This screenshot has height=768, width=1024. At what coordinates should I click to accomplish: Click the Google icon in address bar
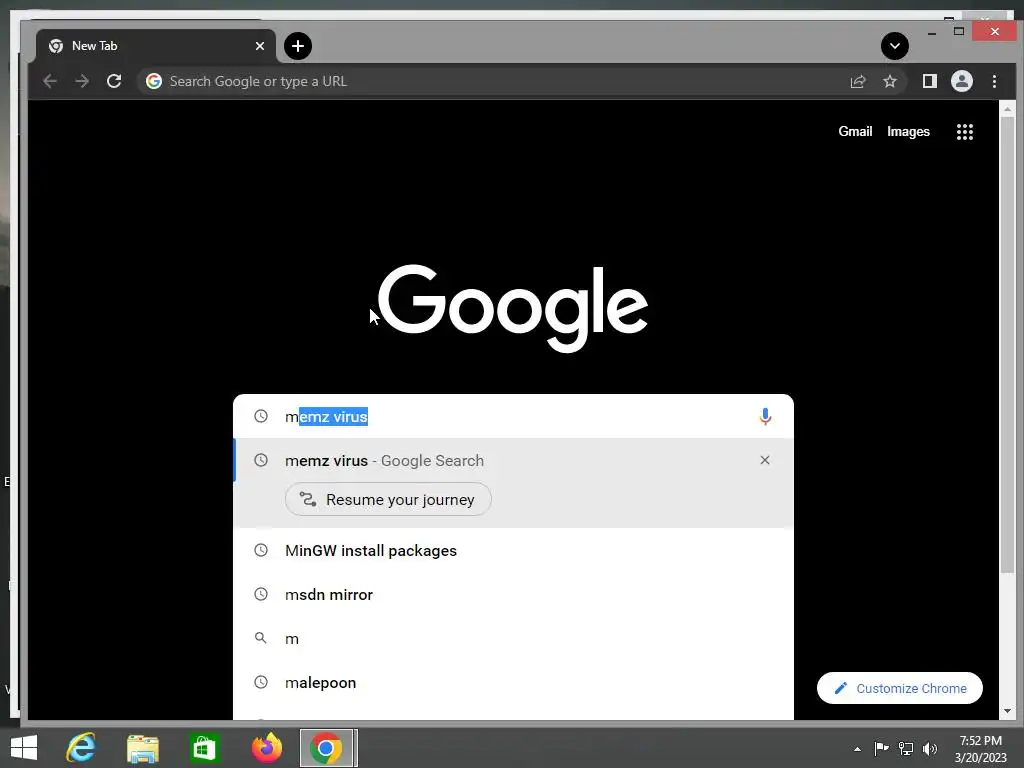[154, 81]
